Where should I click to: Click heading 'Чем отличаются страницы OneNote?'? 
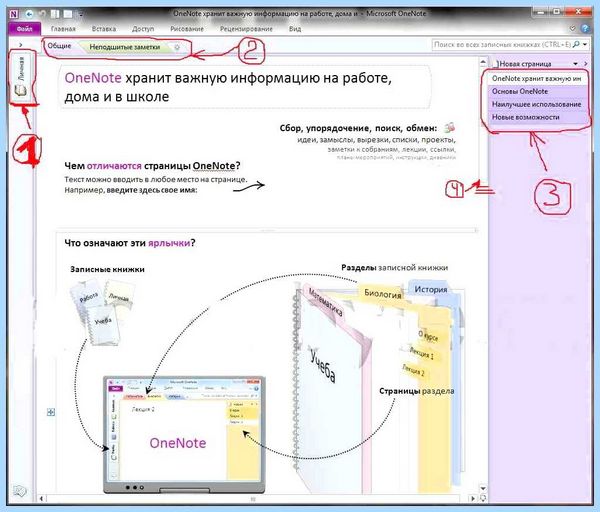(x=152, y=166)
